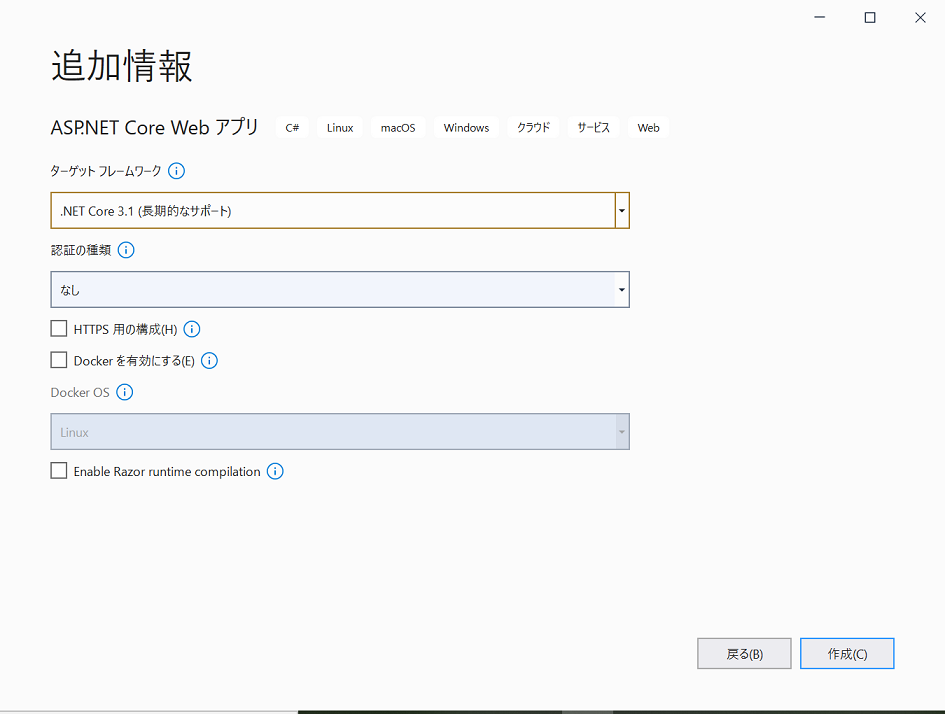
Task: Click the C# tag
Action: coord(292,128)
